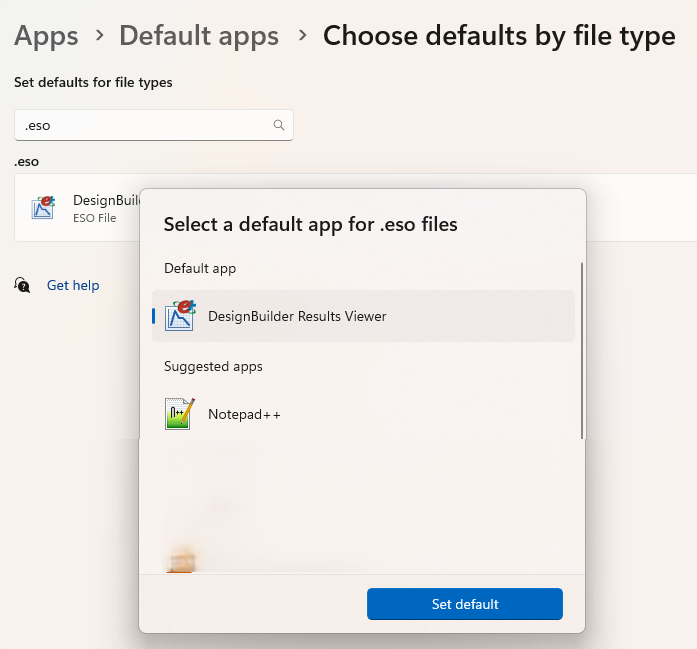Click the Choose defaults by file type heading
Image resolution: width=697 pixels, height=649 pixels.
499,37
